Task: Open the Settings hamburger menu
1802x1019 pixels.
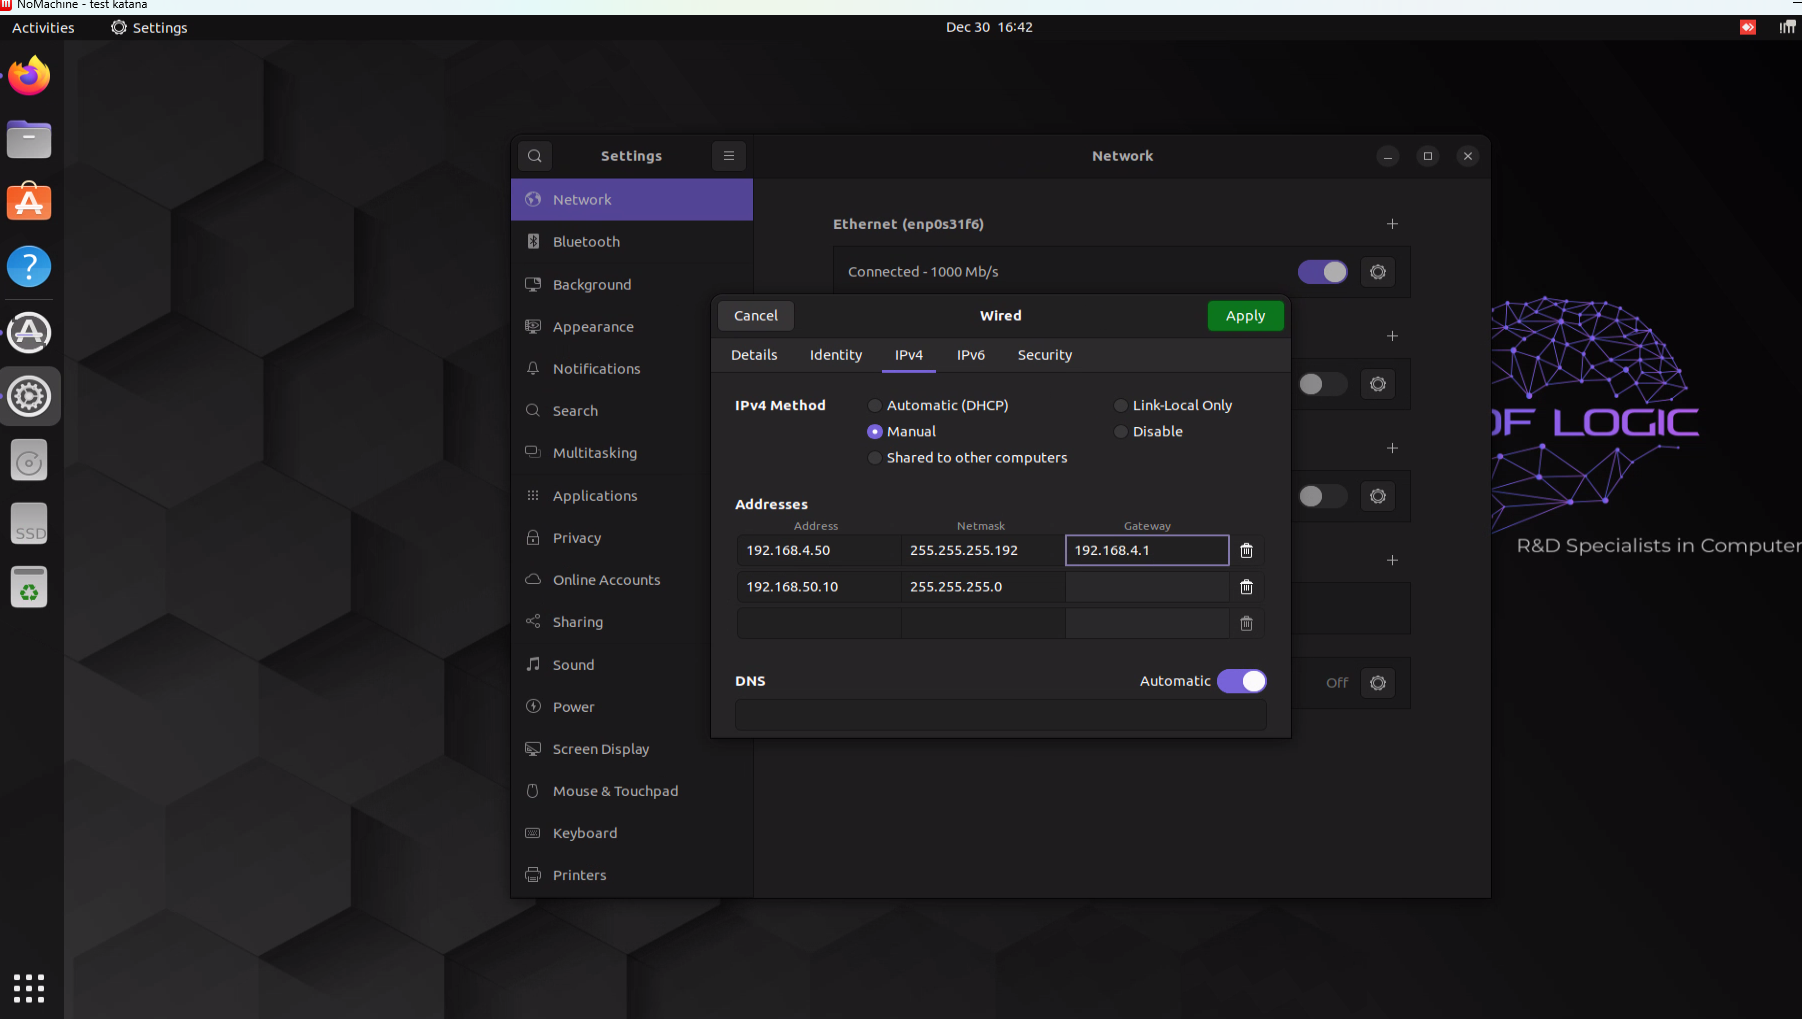Action: (x=729, y=156)
